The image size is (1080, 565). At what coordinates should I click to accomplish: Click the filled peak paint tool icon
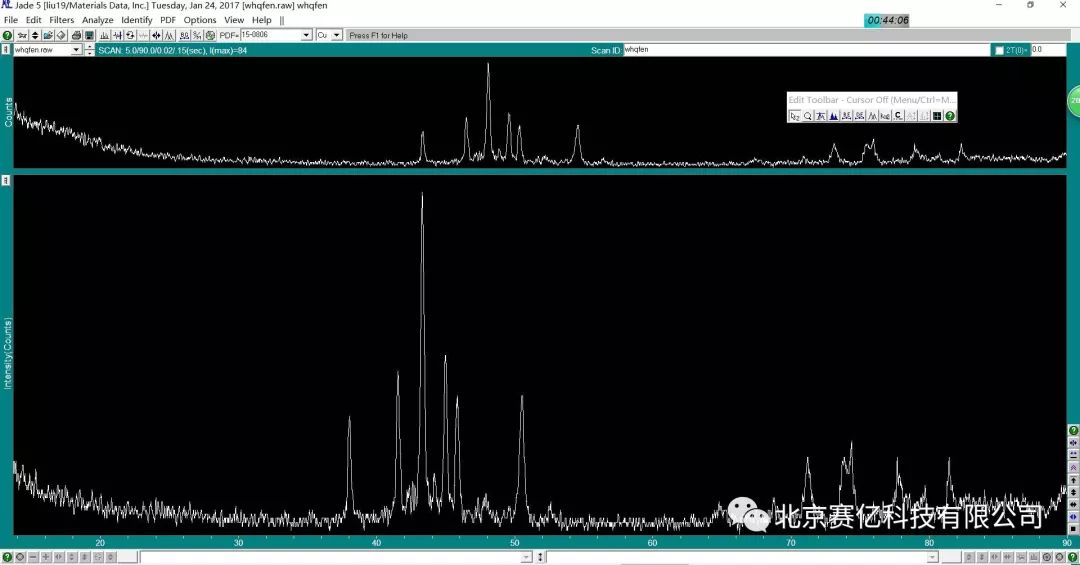click(833, 116)
